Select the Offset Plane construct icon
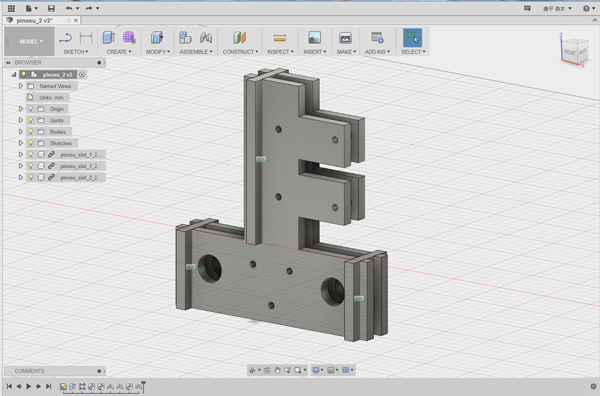The width and height of the screenshot is (600, 396). (240, 37)
